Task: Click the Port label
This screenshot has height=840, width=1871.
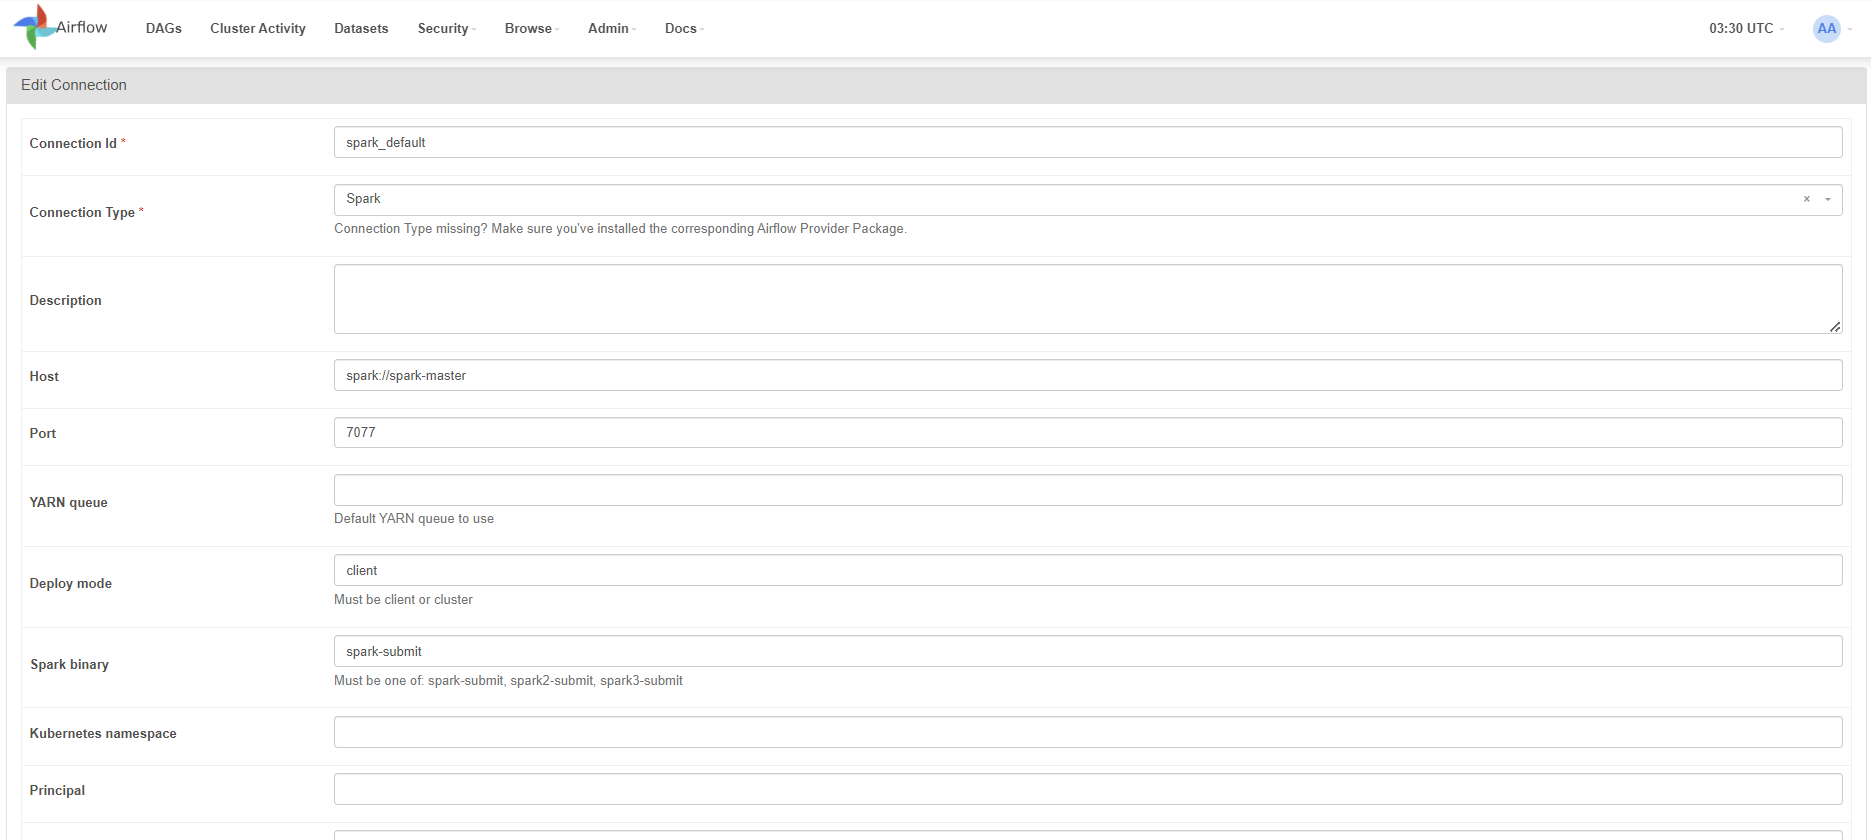Action: tap(43, 433)
